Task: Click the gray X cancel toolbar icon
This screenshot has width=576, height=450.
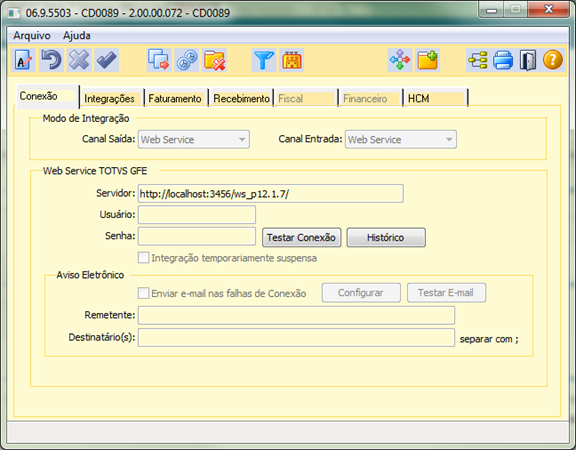Action: [x=79, y=60]
